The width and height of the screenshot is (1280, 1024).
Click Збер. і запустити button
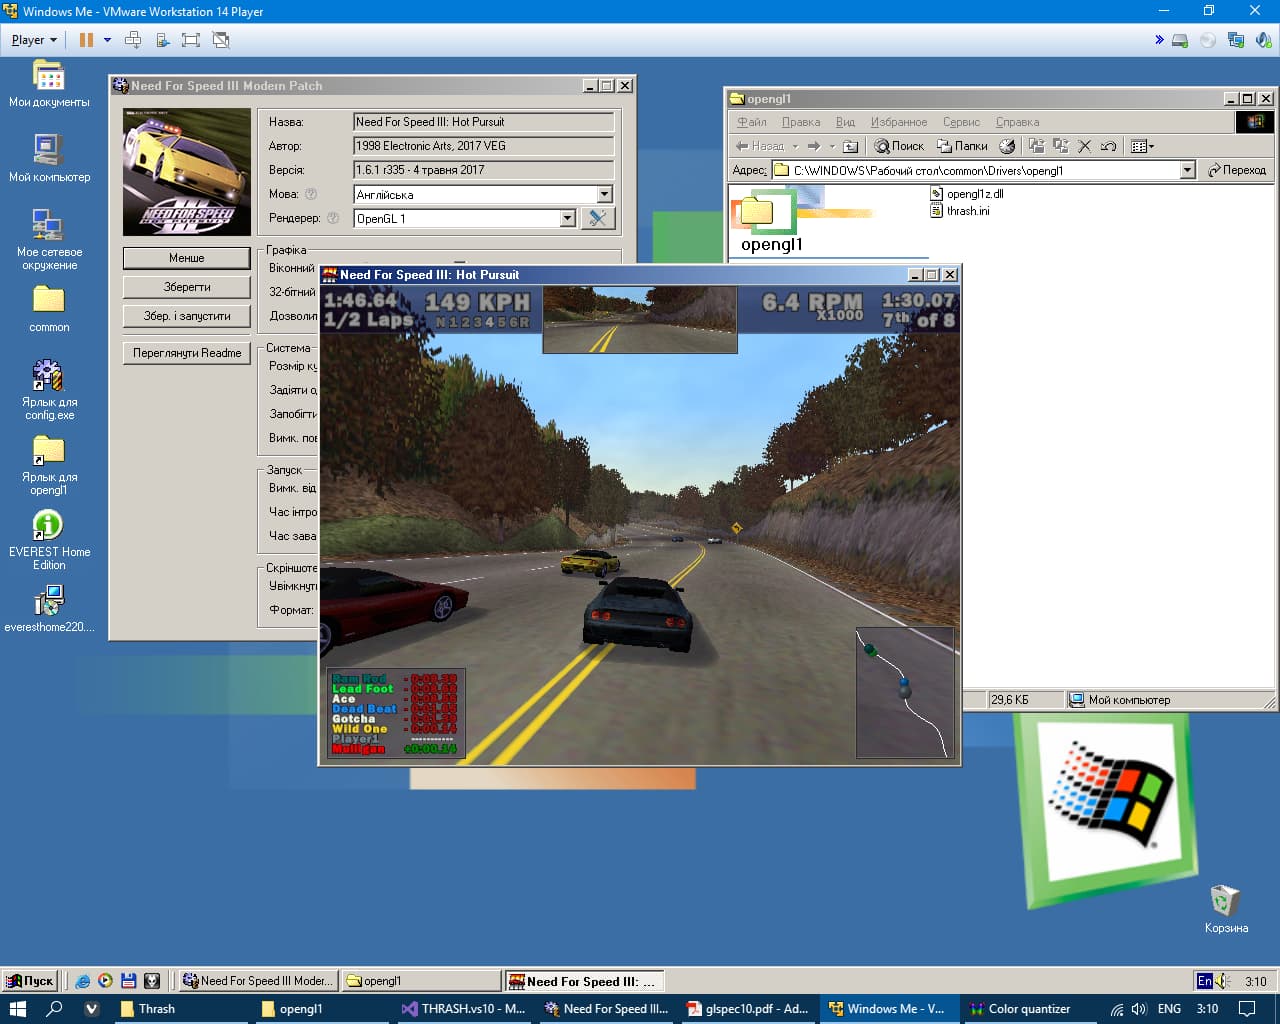(x=187, y=316)
